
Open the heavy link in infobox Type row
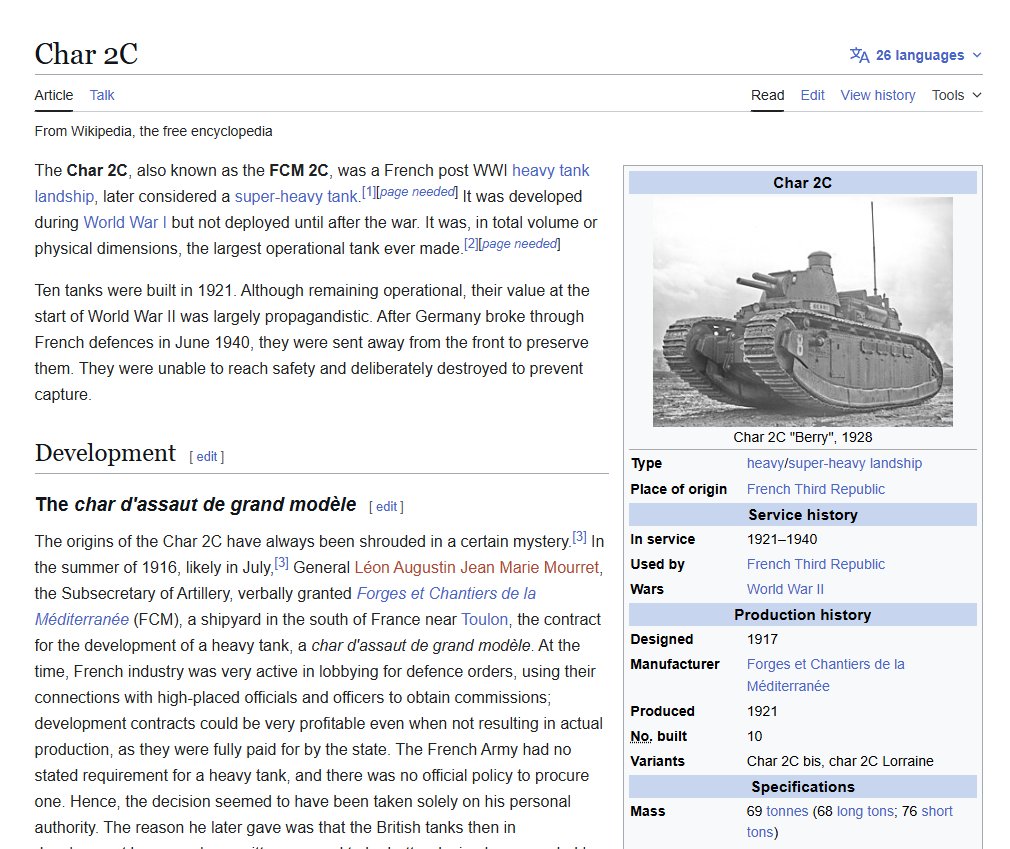tap(765, 463)
